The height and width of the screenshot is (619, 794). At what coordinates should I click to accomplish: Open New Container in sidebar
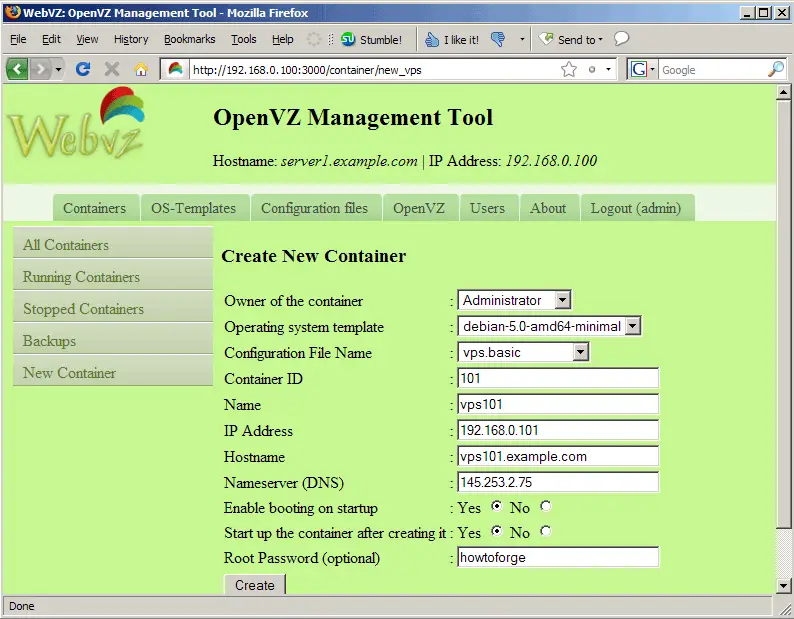coord(113,372)
